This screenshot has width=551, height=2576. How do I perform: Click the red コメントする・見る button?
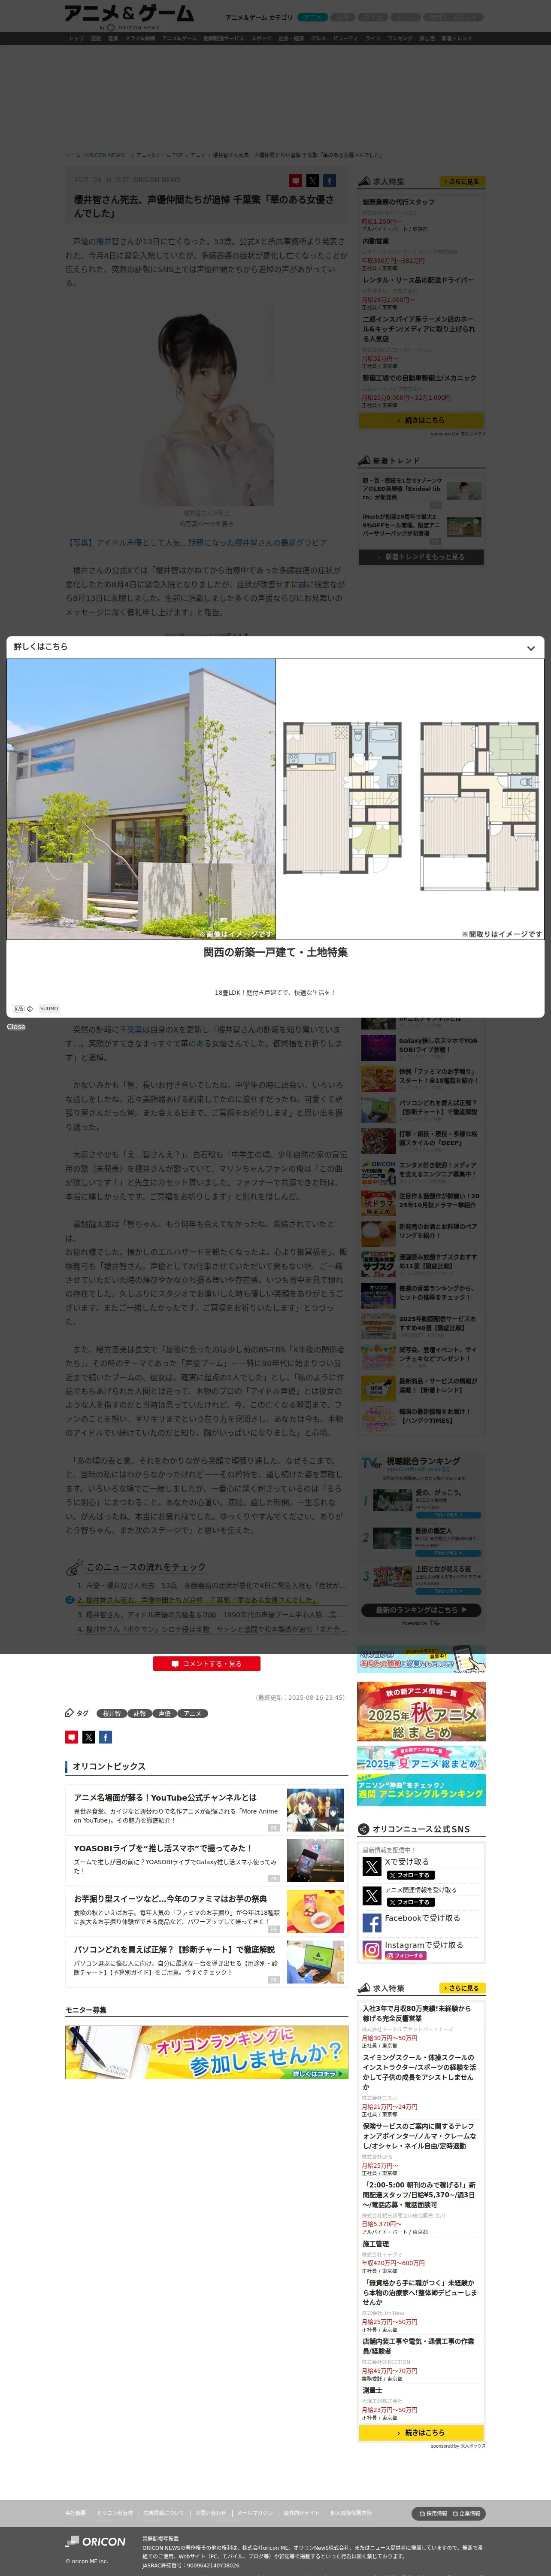click(x=206, y=1664)
